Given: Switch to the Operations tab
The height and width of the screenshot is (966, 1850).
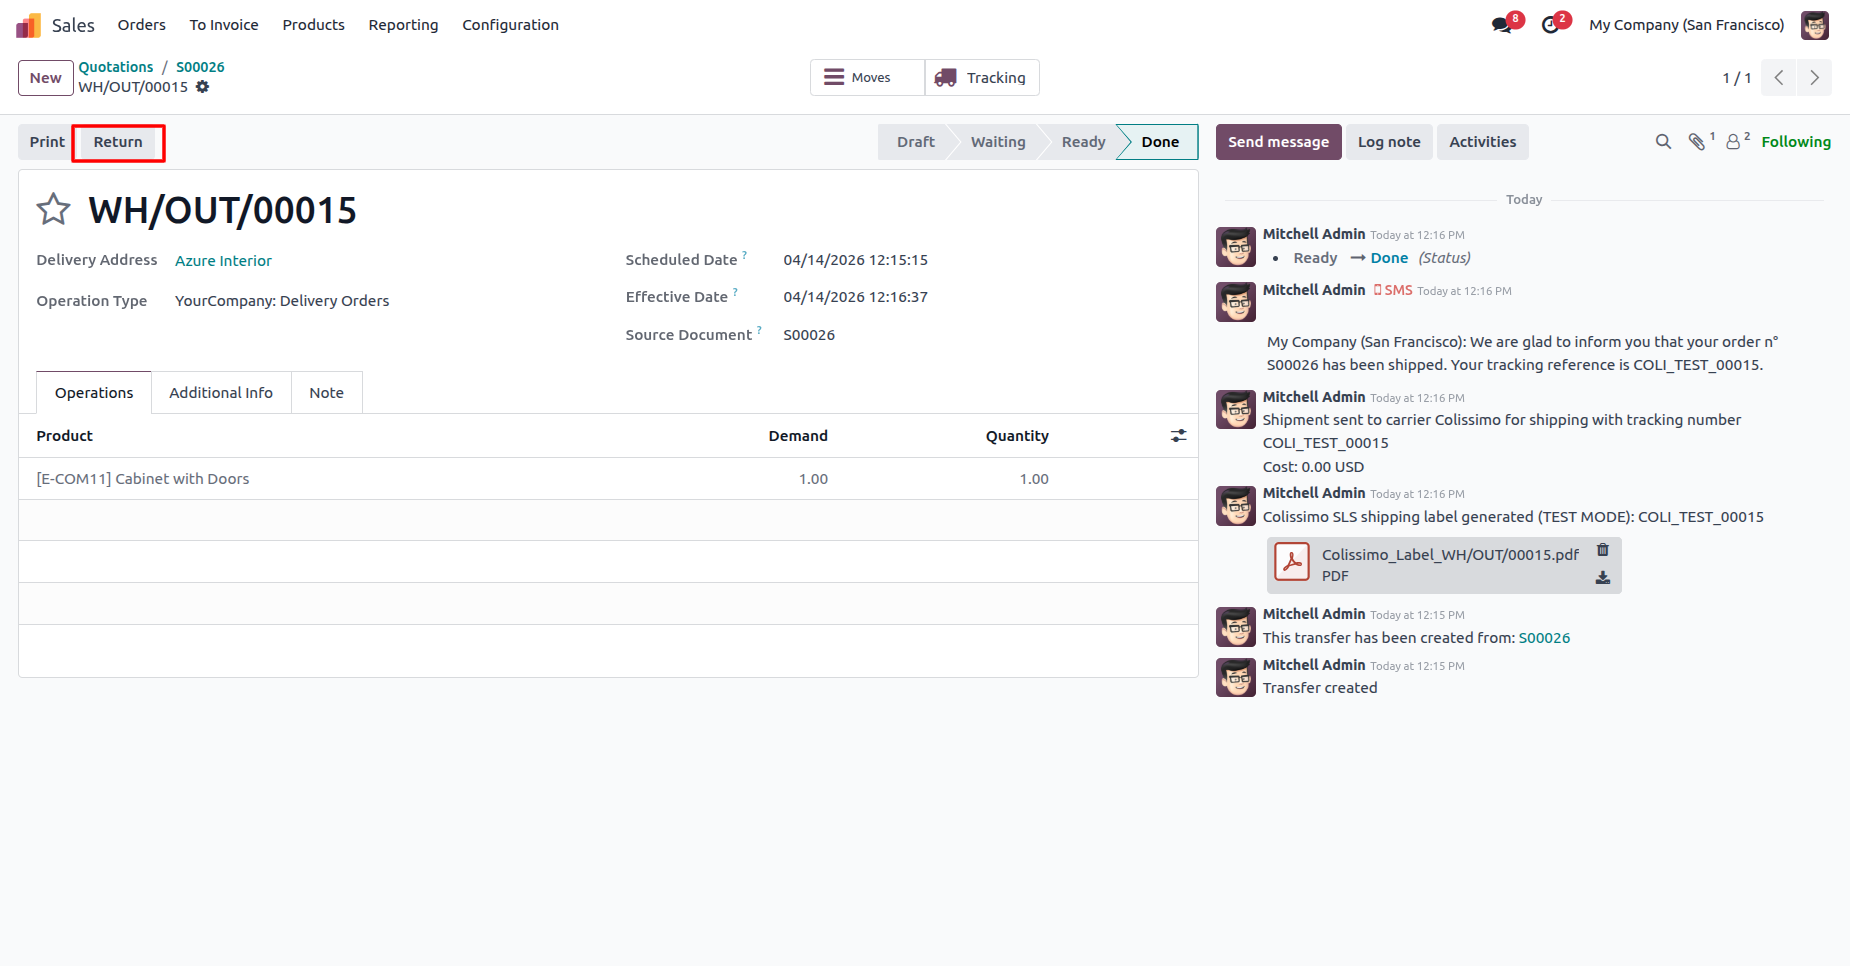Looking at the screenshot, I should tap(94, 393).
